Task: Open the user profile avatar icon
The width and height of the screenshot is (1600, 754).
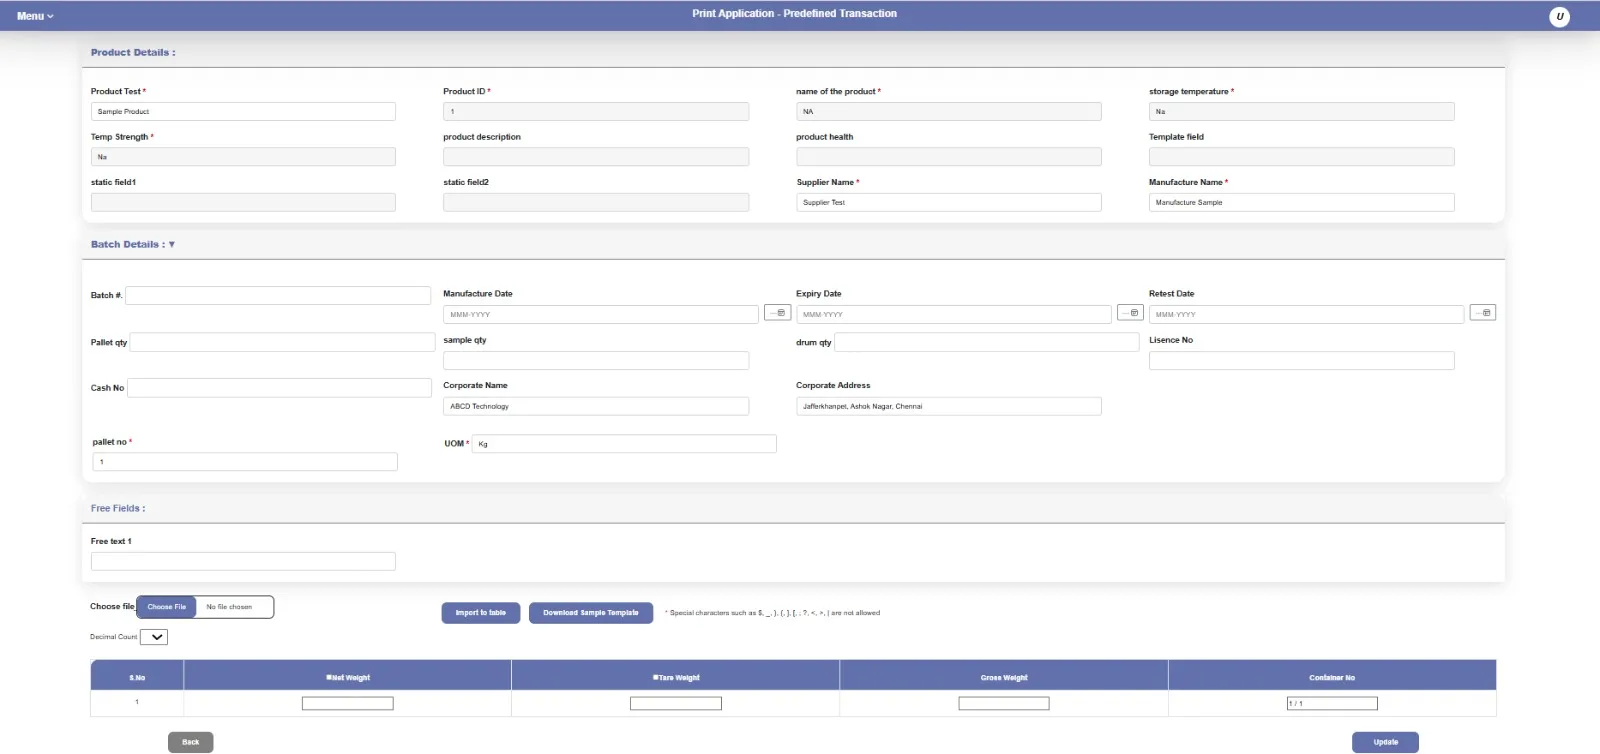Action: coord(1559,16)
